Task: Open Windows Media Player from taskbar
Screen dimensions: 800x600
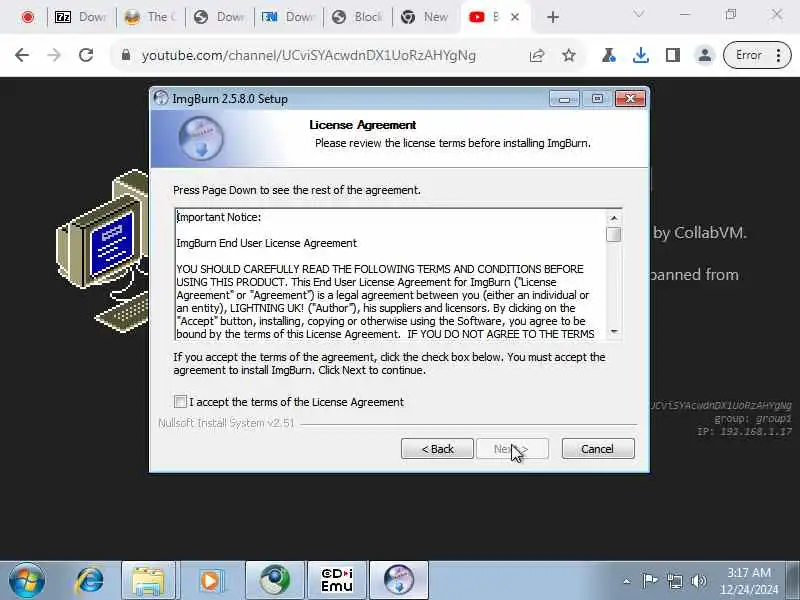Action: point(210,581)
